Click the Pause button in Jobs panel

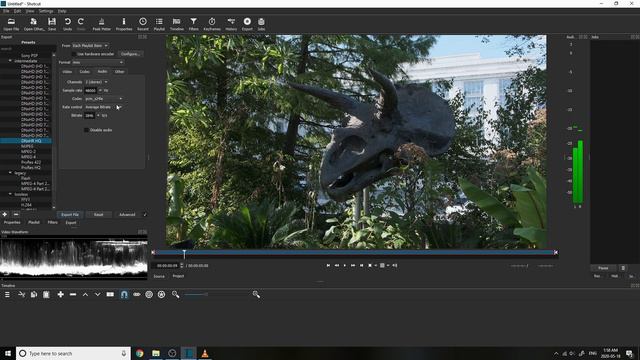pyautogui.click(x=604, y=268)
